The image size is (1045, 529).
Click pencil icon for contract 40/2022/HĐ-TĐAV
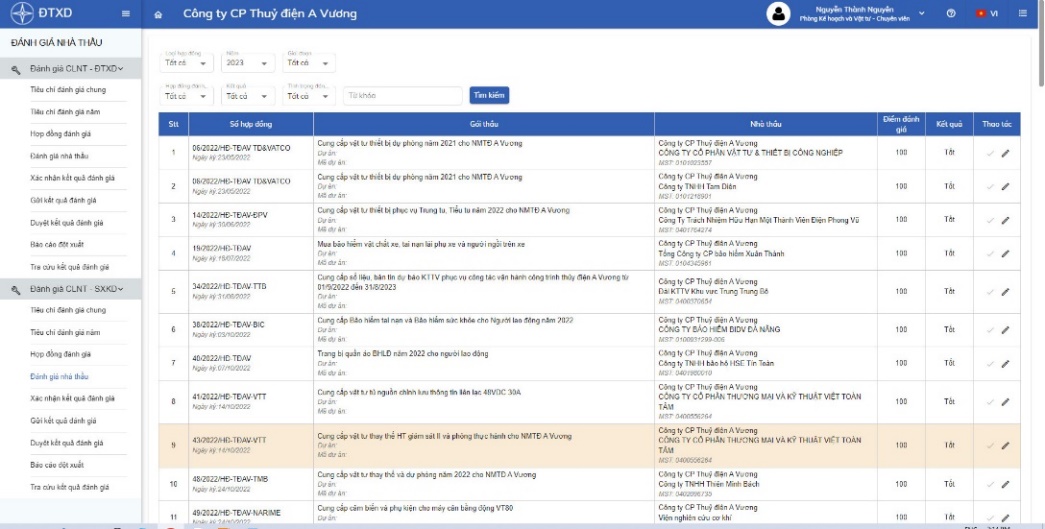point(1005,364)
